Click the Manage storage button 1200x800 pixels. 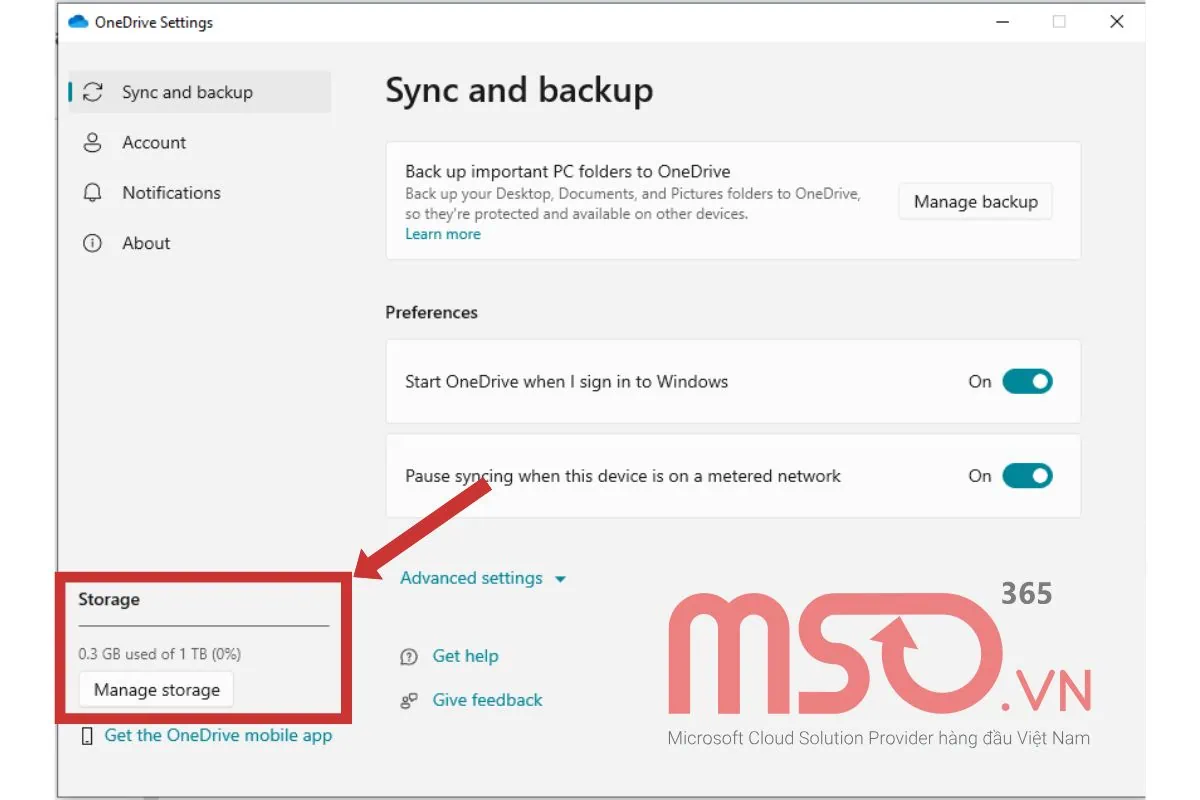156,690
